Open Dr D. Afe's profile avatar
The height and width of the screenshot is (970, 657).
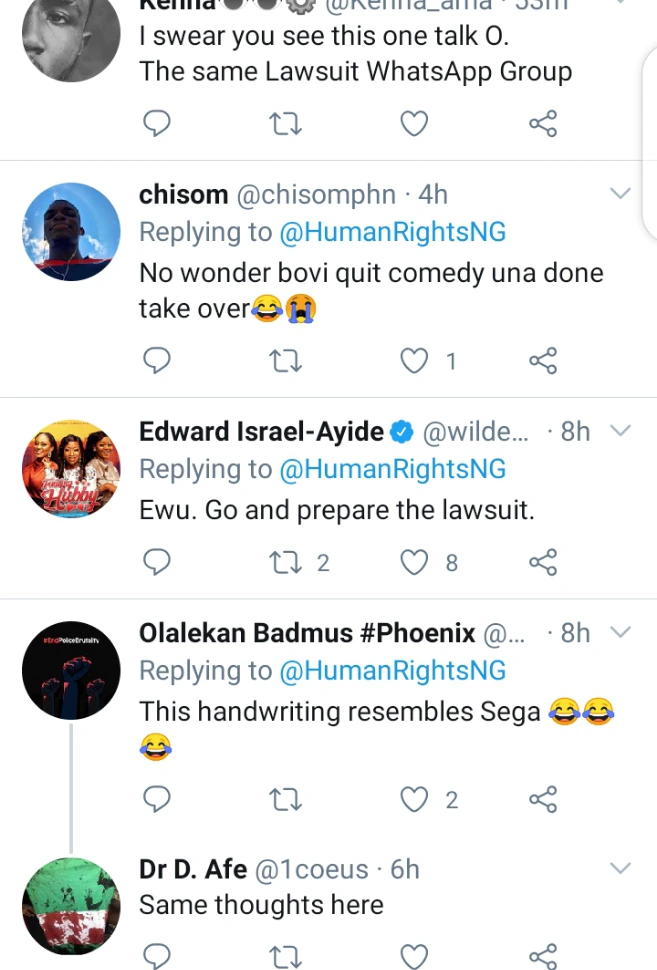point(71,906)
